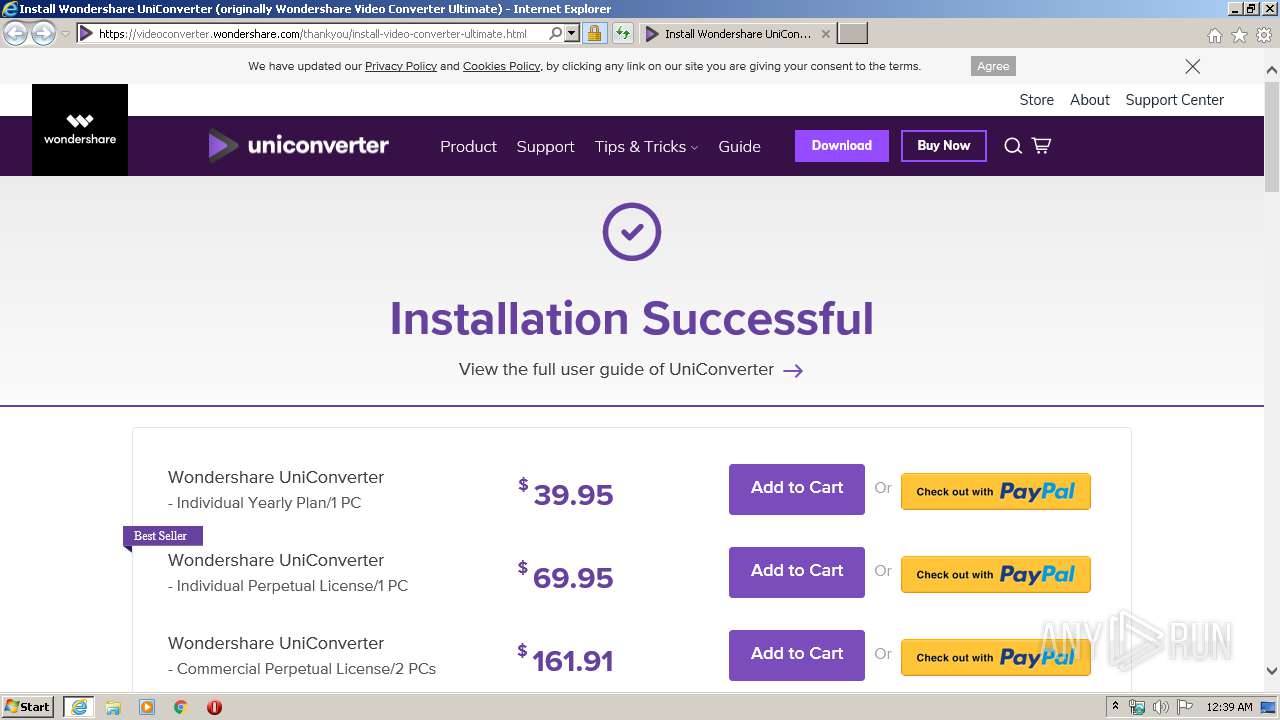The image size is (1280, 720).
Task: Open the address bar search magnifier
Action: 556,34
